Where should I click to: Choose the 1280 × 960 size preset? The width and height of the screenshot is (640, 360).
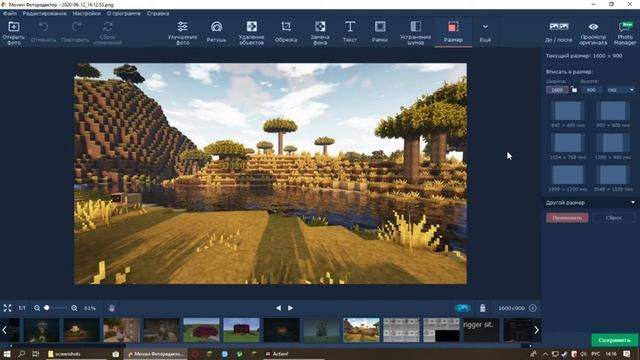(x=613, y=147)
